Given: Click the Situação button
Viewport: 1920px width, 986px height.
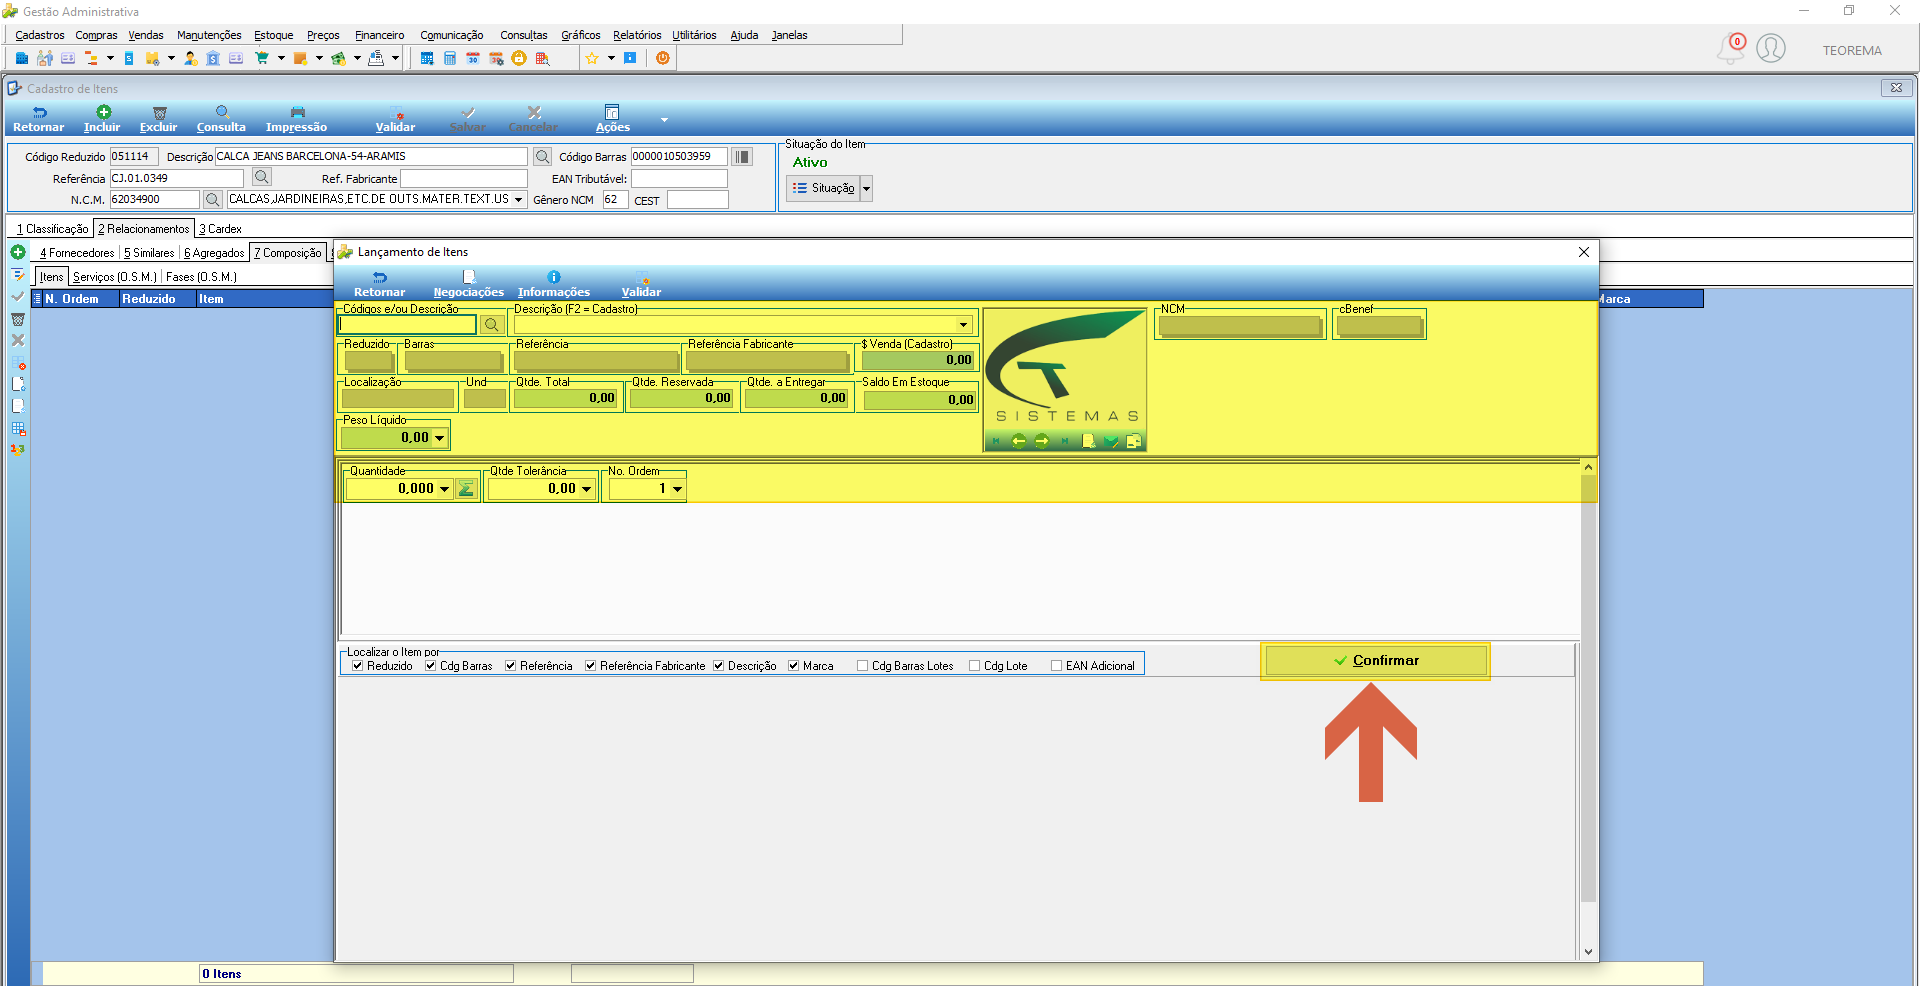Looking at the screenshot, I should pos(824,188).
